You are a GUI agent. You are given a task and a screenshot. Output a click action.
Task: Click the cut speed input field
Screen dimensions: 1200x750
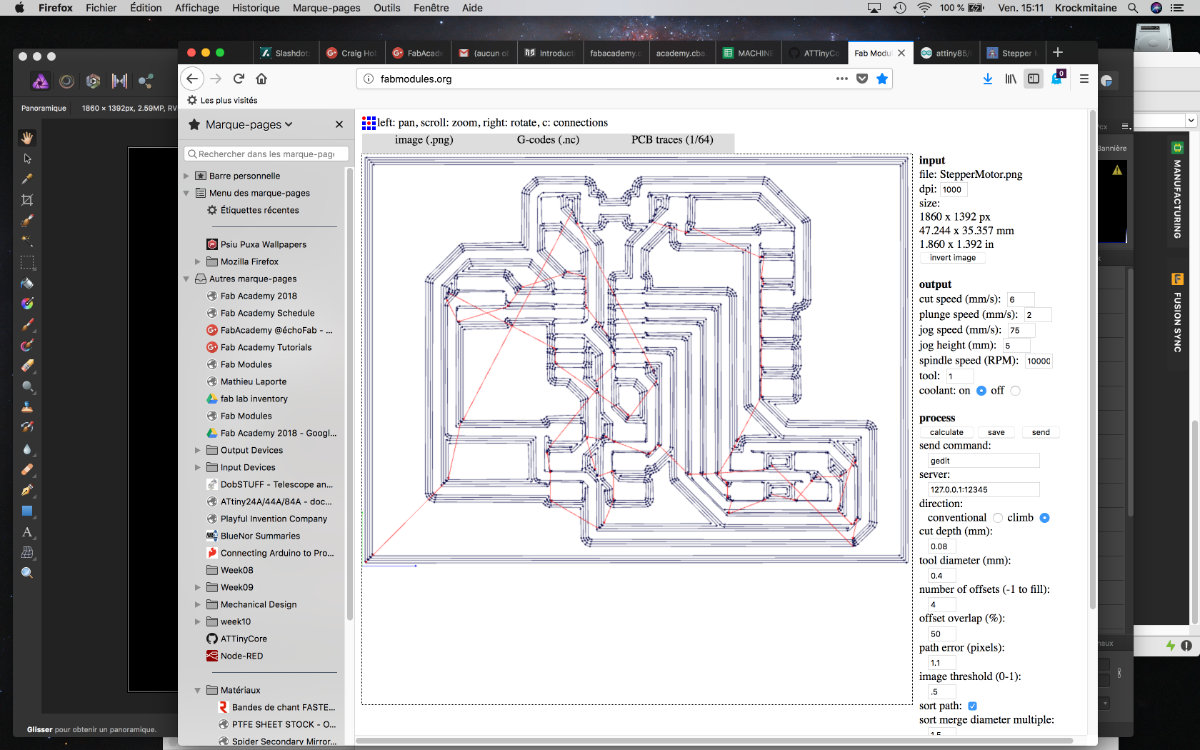point(1020,299)
